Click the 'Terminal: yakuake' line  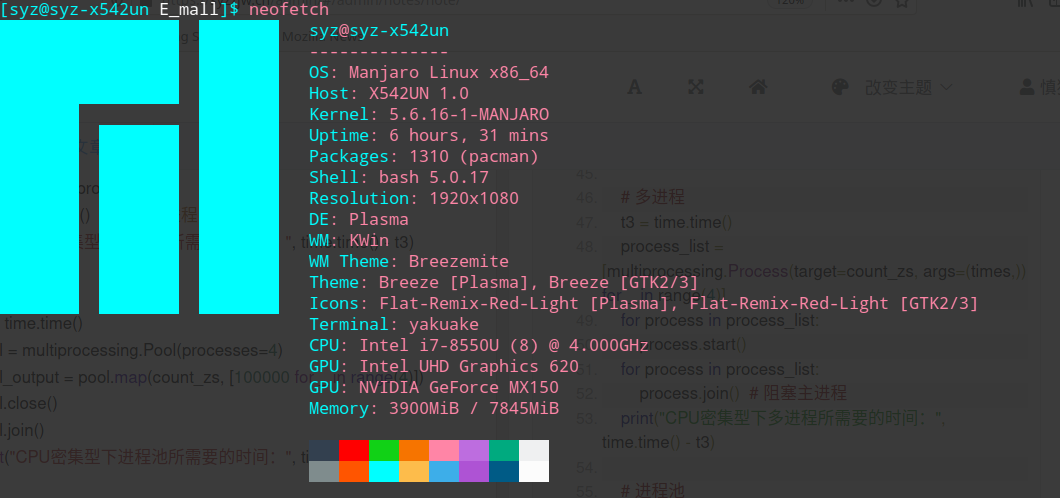(394, 324)
